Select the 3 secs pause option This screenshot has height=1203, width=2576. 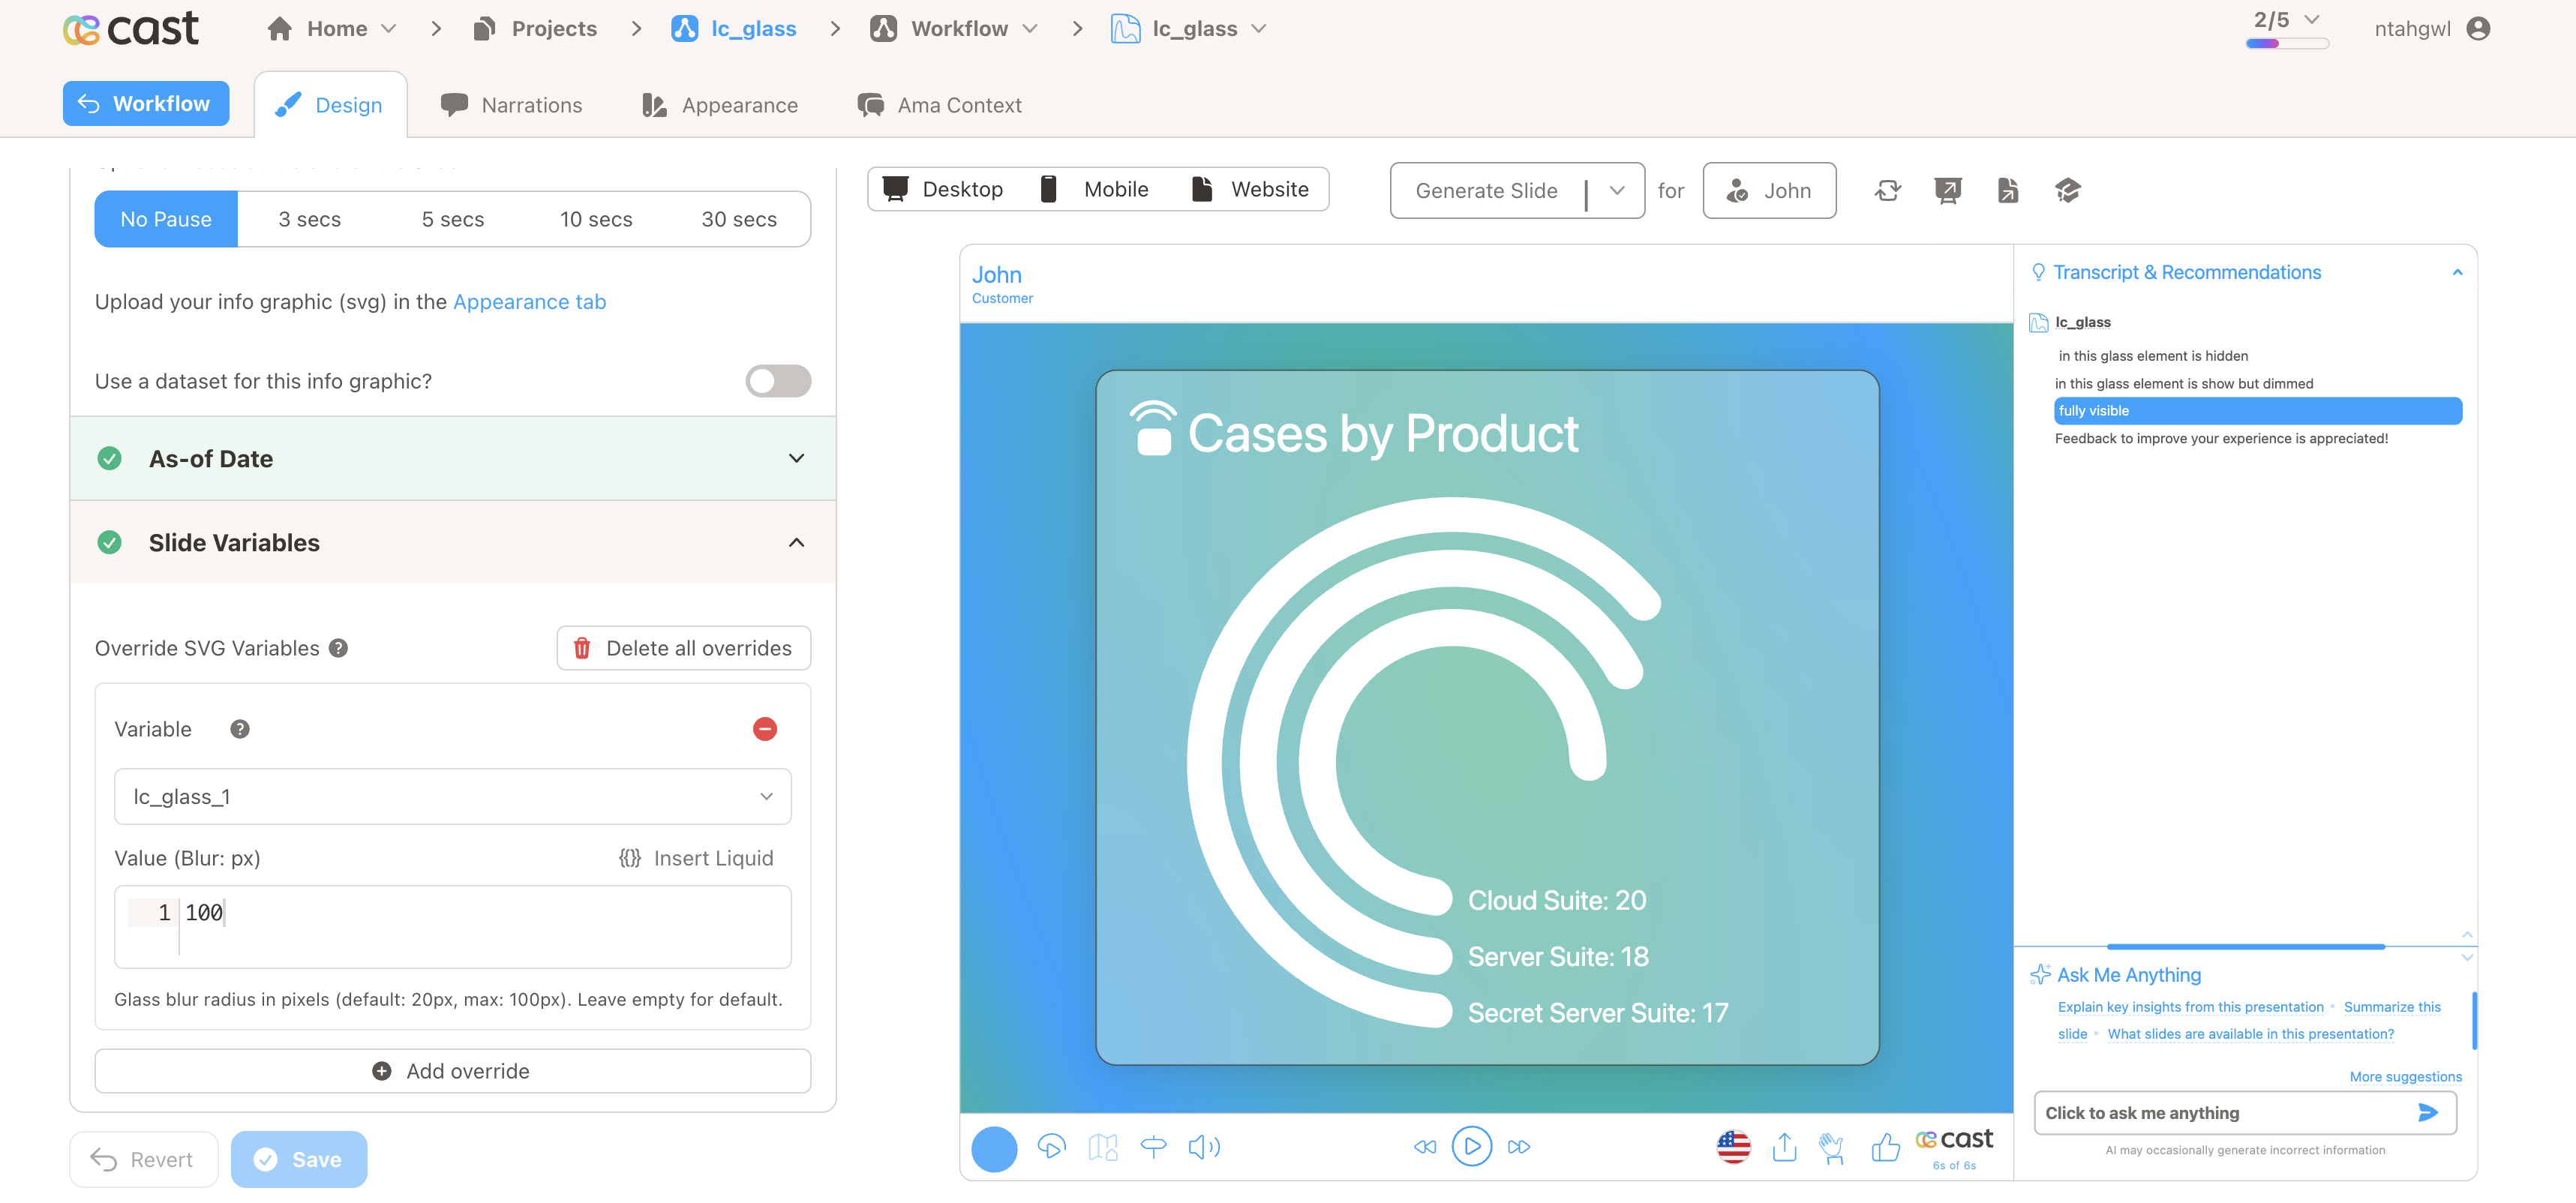[309, 218]
